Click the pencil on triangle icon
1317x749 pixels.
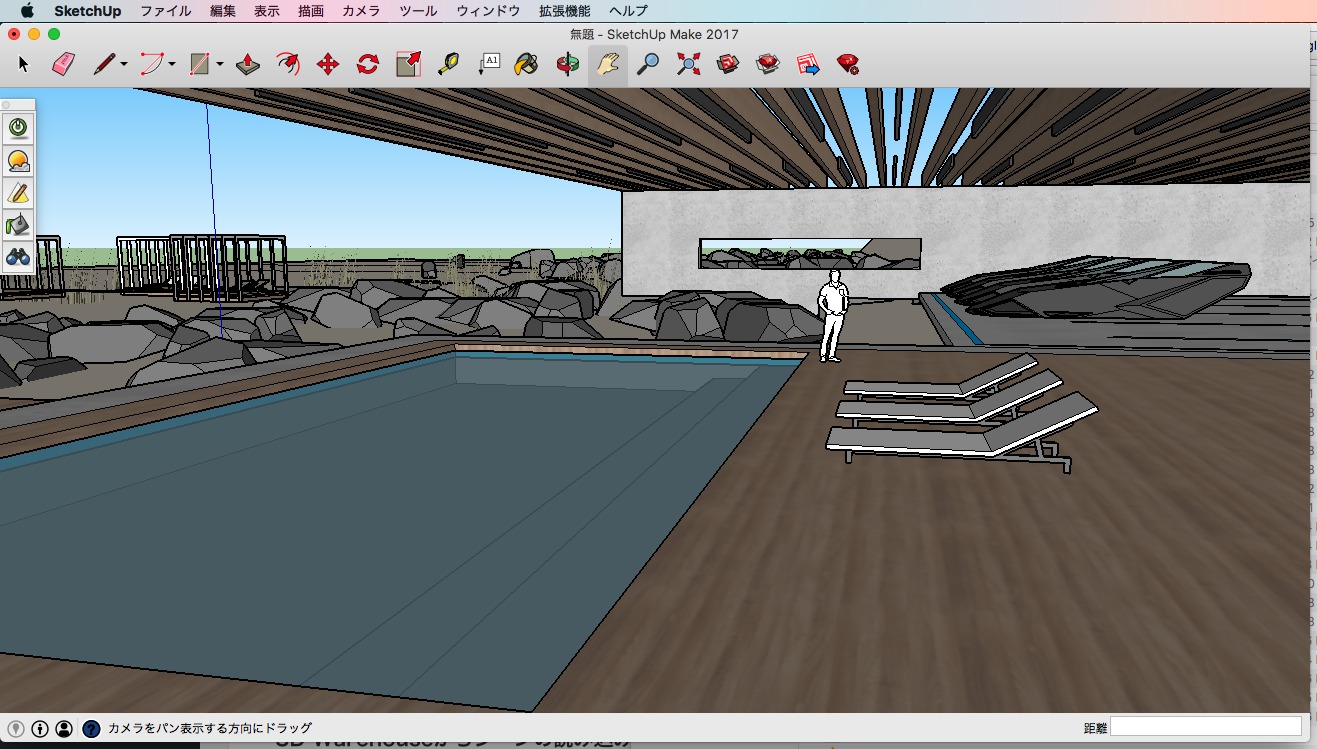pos(18,192)
